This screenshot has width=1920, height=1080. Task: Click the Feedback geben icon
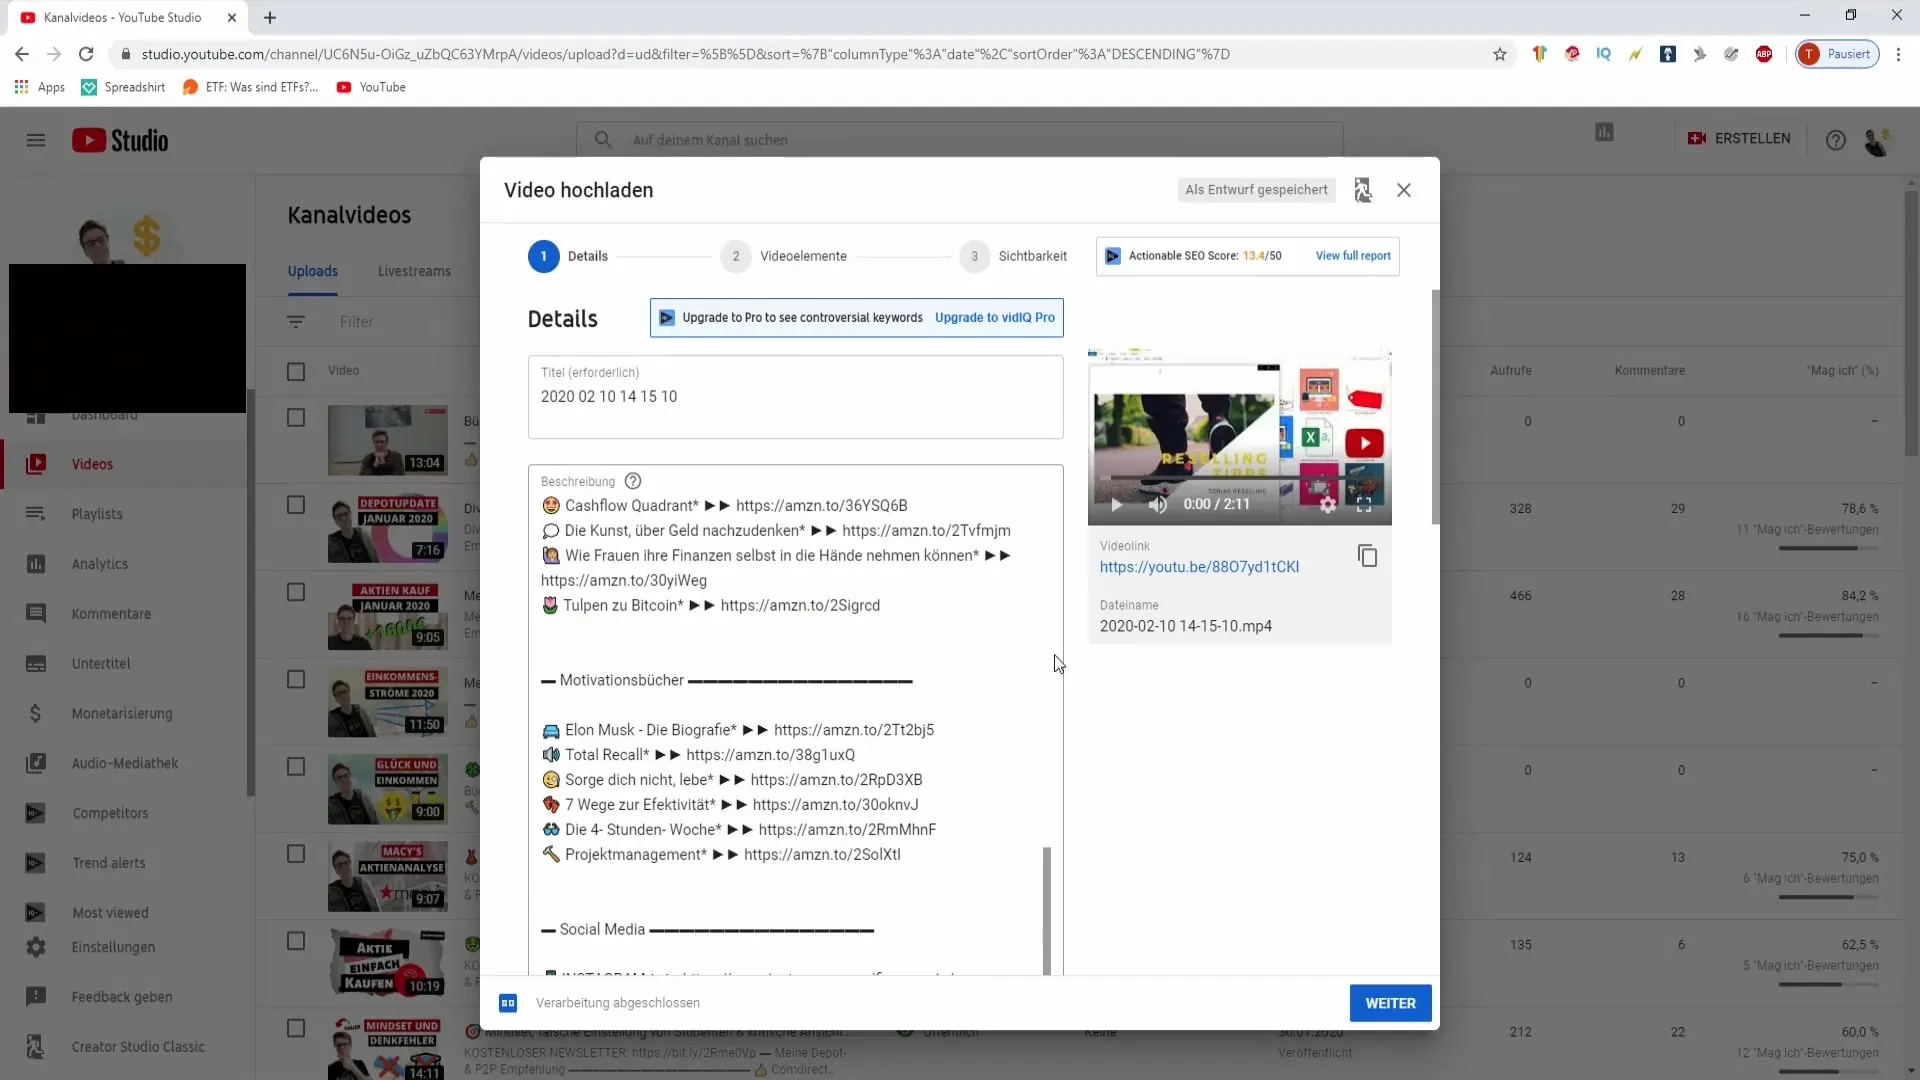[x=36, y=997]
